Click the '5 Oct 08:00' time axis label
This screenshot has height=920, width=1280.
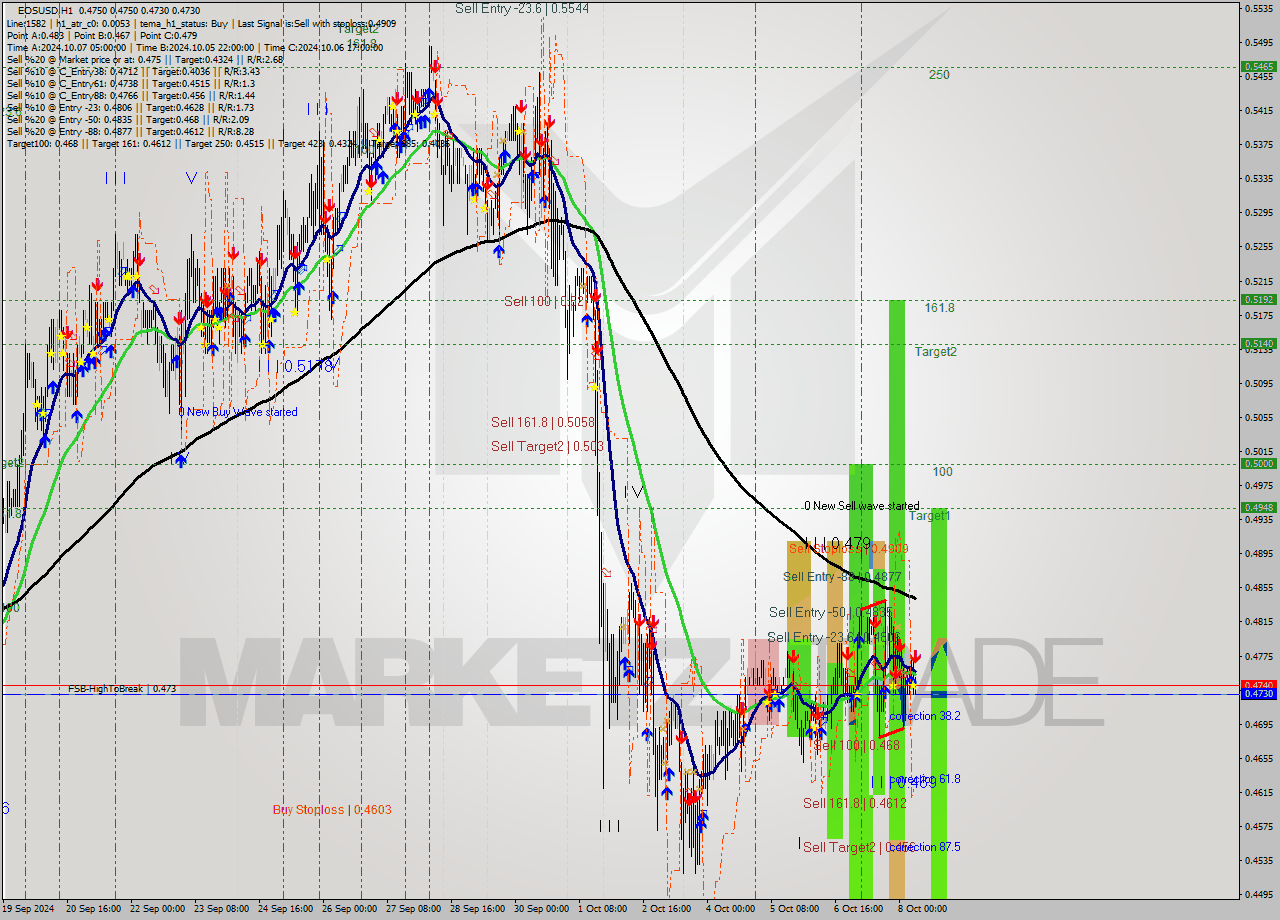795,909
